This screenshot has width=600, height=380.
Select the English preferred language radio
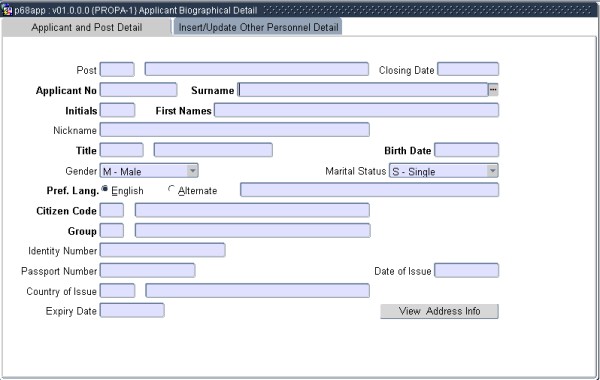point(104,189)
